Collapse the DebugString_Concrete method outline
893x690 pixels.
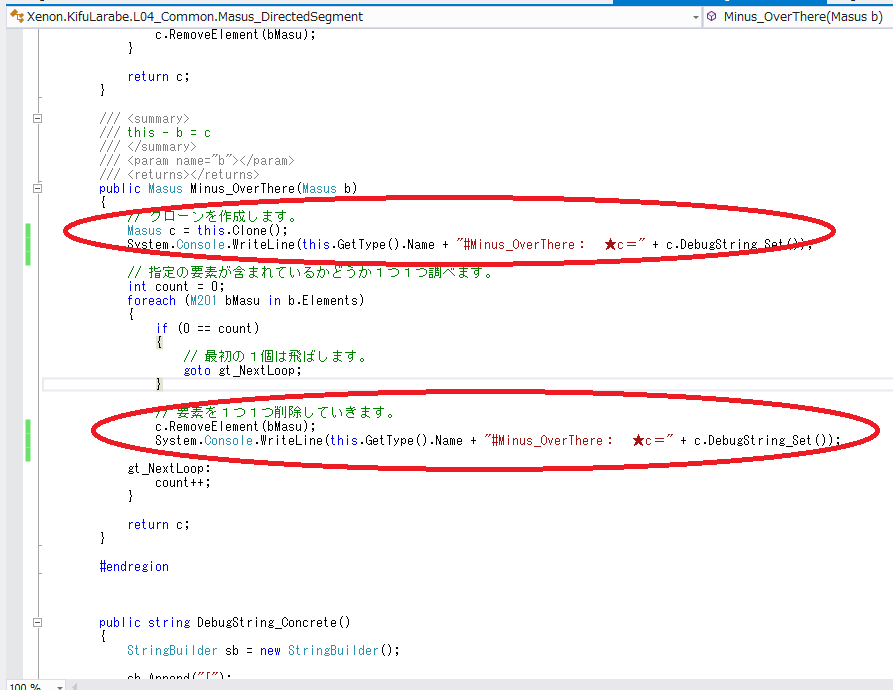[38, 622]
